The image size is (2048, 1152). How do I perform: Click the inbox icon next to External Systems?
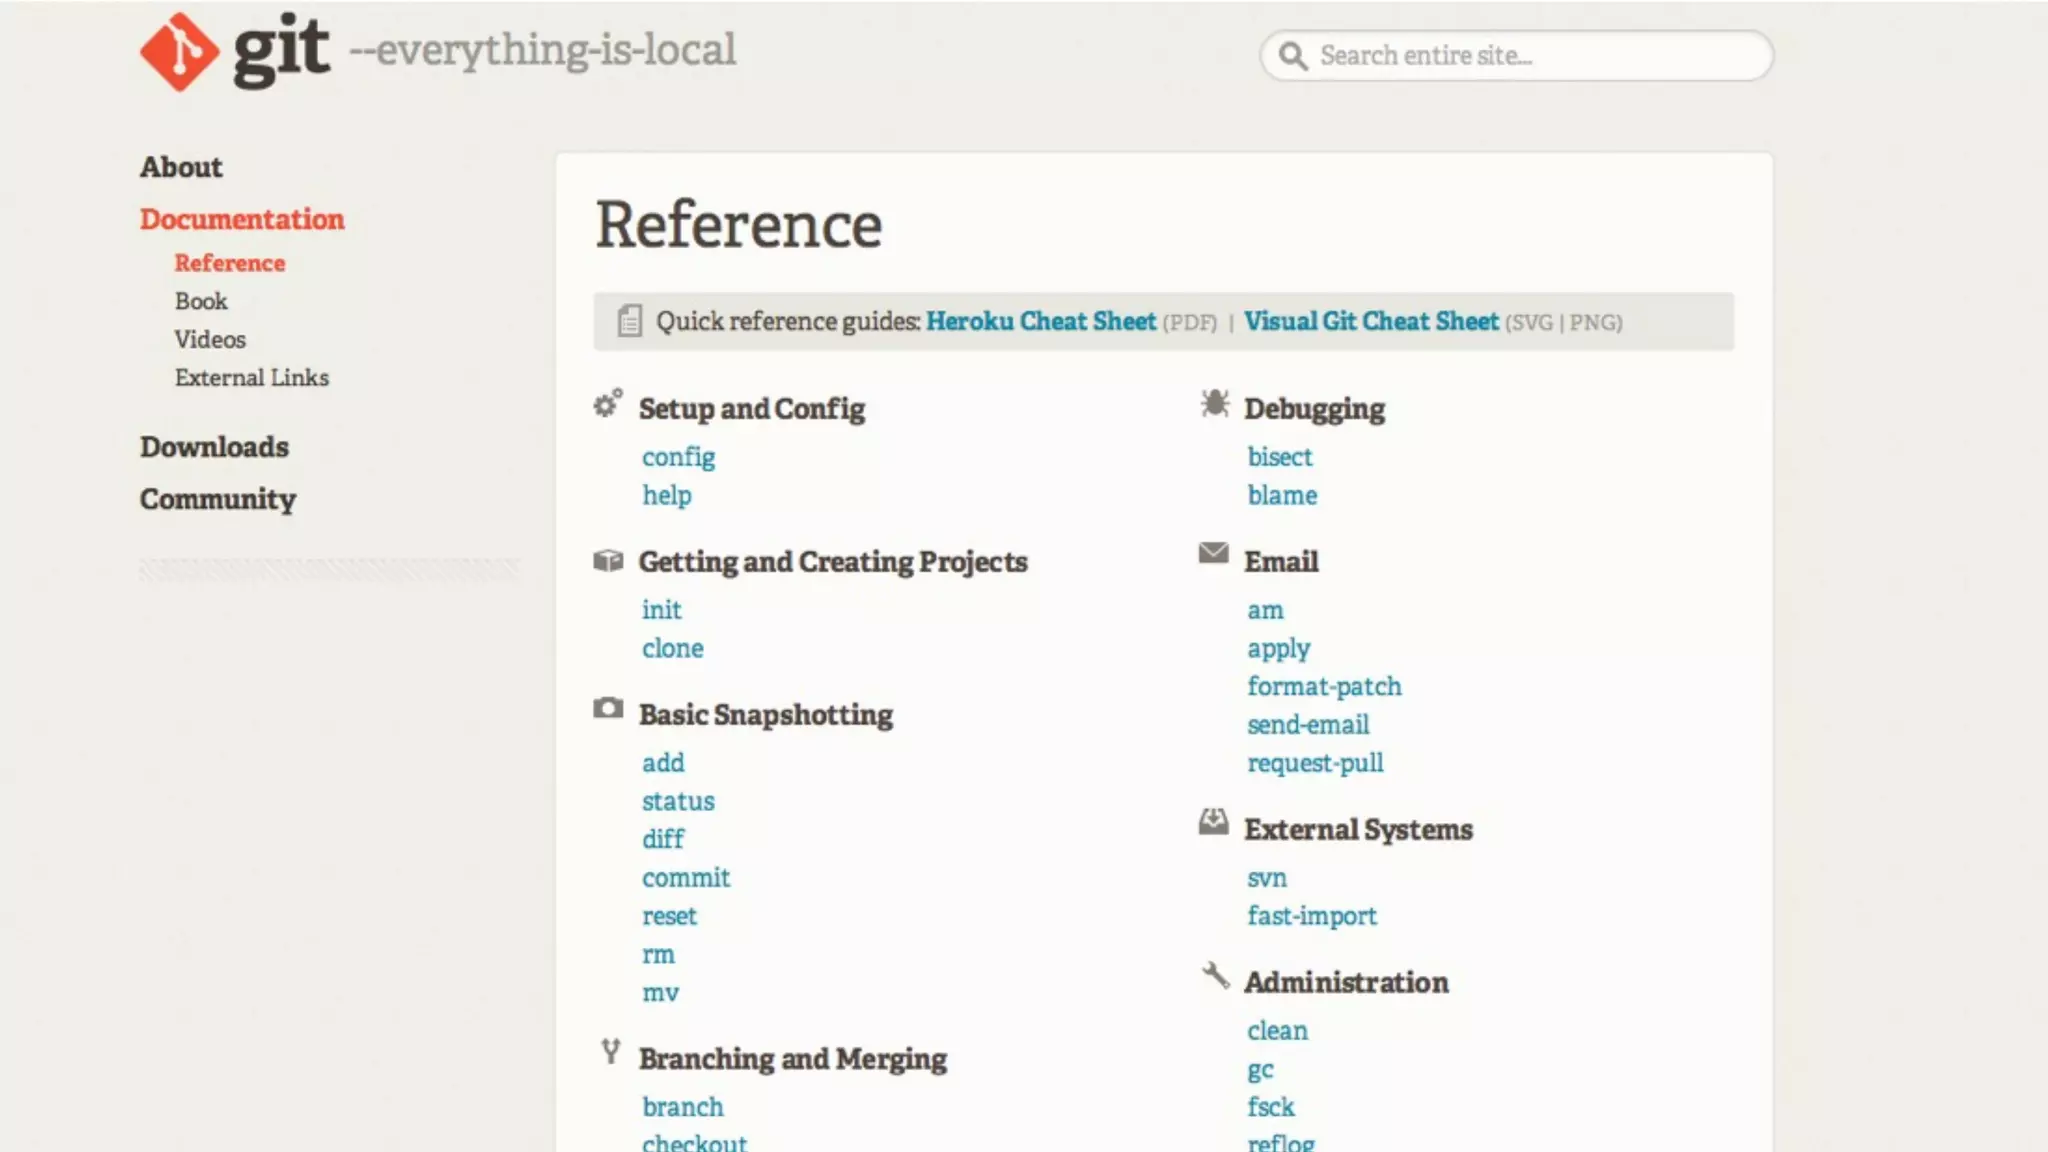(1213, 822)
